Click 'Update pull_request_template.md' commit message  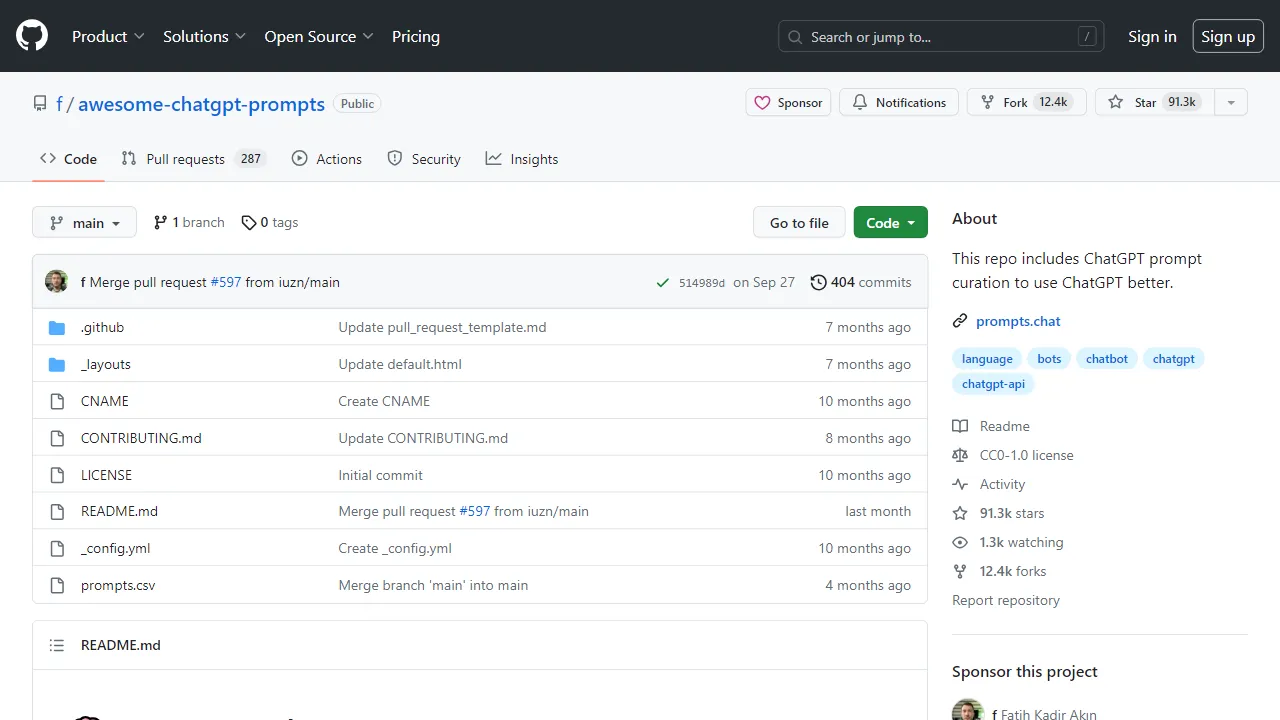click(x=442, y=328)
